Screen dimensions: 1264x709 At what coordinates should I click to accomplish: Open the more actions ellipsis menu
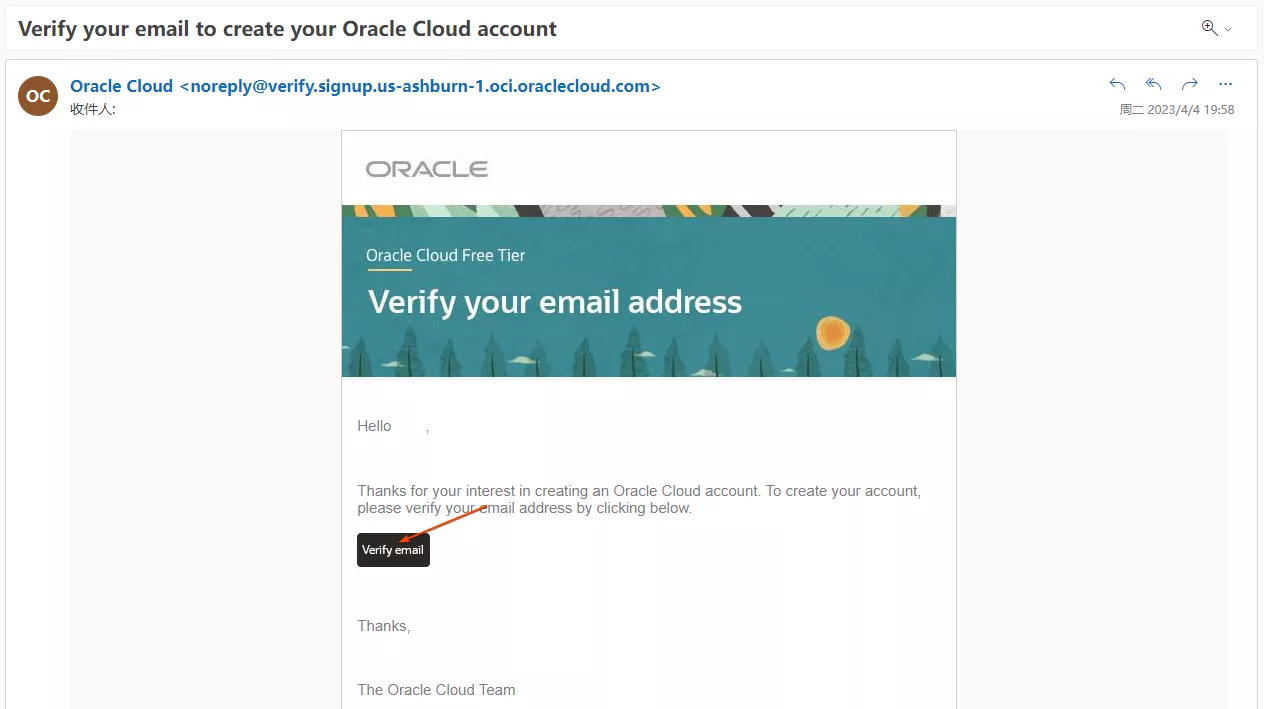tap(1225, 84)
